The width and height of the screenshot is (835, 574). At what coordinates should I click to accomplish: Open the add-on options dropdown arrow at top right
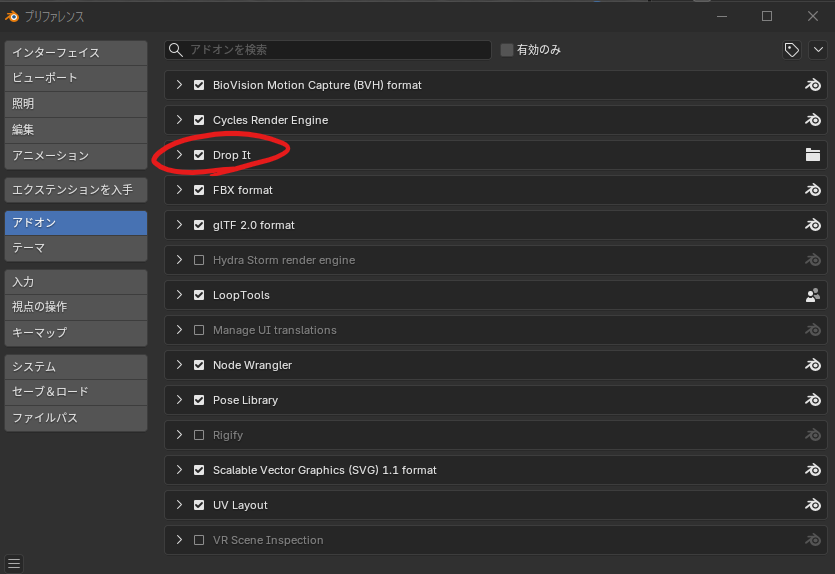(x=818, y=50)
